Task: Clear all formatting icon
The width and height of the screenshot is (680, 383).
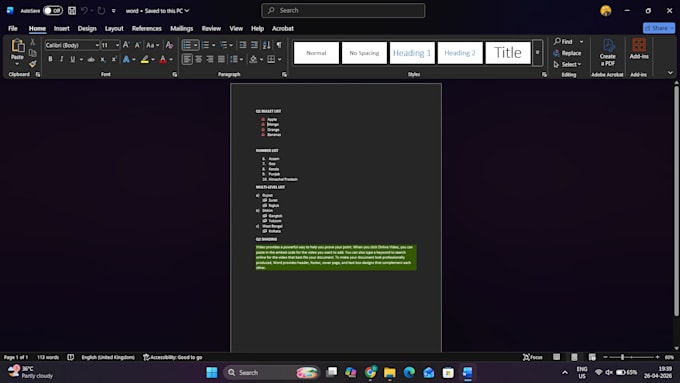Action: click(x=170, y=45)
